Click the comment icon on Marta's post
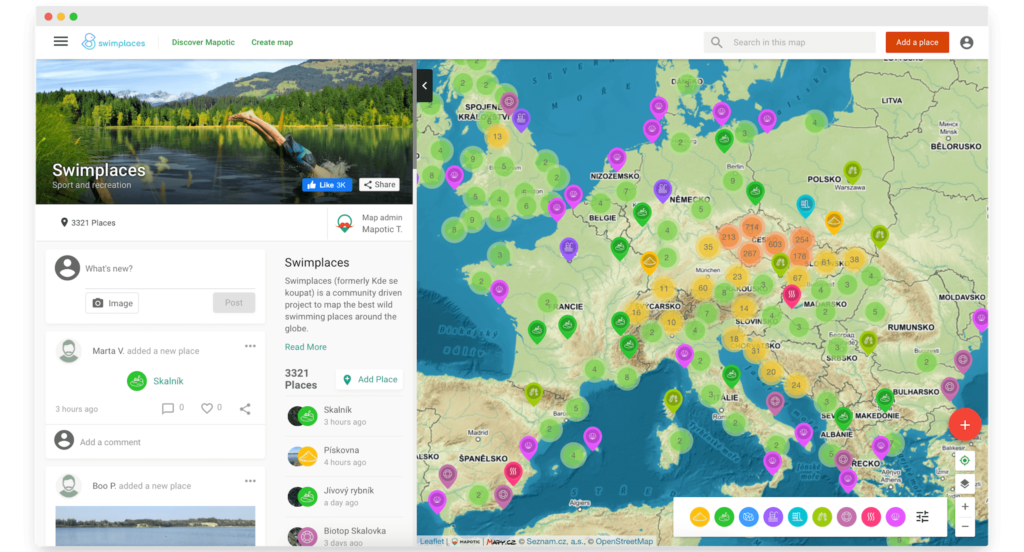Image resolution: width=1024 pixels, height=552 pixels. tap(168, 409)
